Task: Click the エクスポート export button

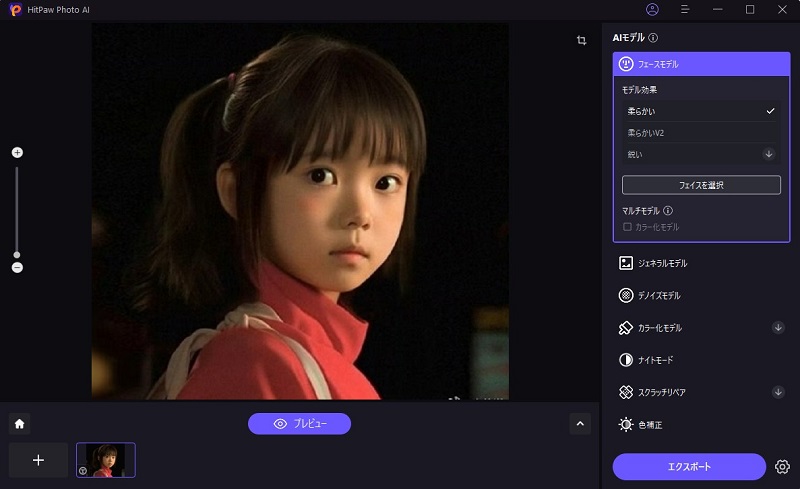Action: pos(689,467)
